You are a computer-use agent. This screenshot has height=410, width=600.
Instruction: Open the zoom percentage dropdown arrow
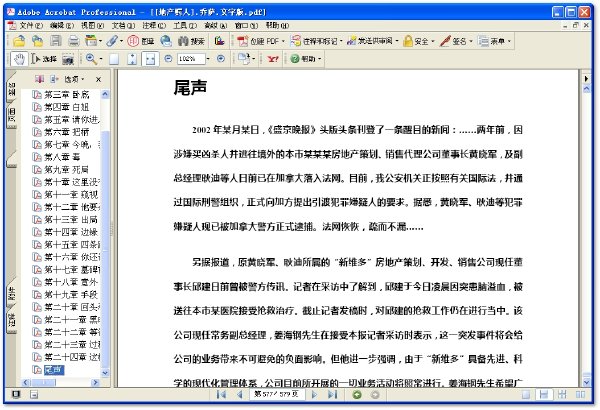coord(208,59)
